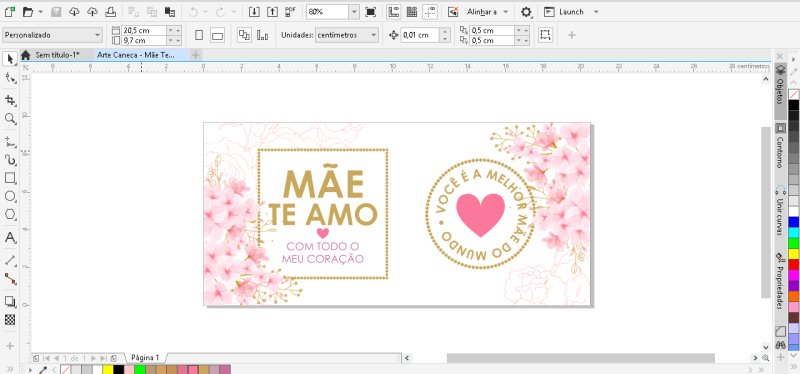The height and width of the screenshot is (374, 800).
Task: Click the Eyedropper icon beside document palette
Action: (x=44, y=369)
